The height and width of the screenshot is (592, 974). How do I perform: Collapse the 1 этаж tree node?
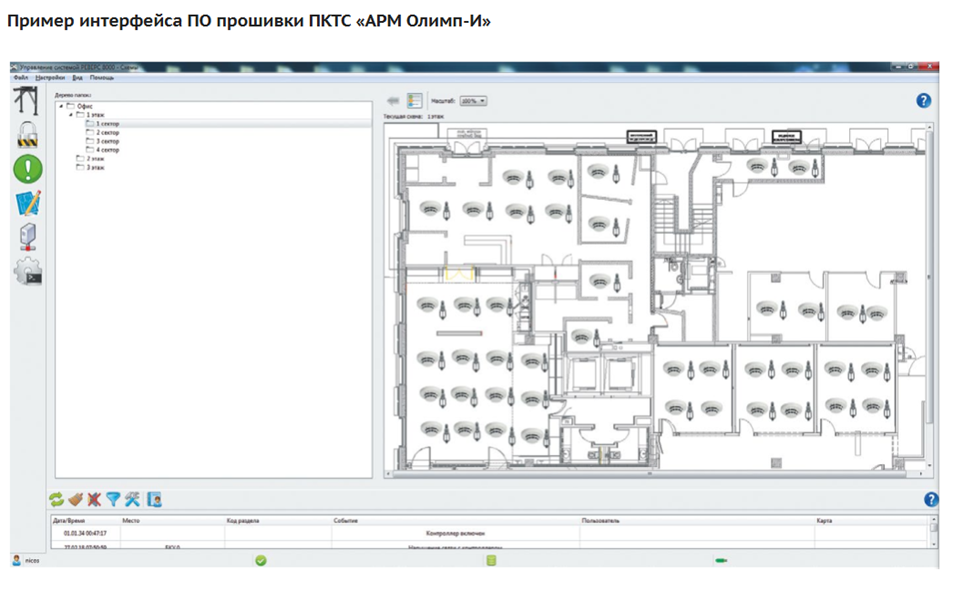[70, 115]
